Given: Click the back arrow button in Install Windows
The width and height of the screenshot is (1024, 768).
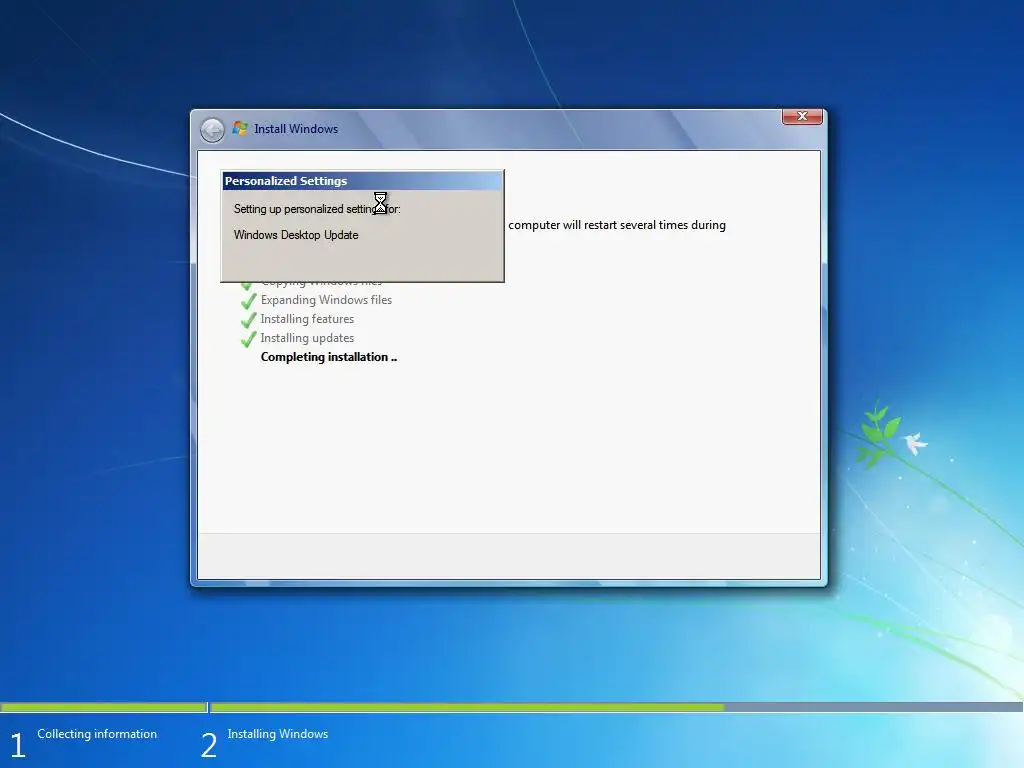Looking at the screenshot, I should coord(212,130).
